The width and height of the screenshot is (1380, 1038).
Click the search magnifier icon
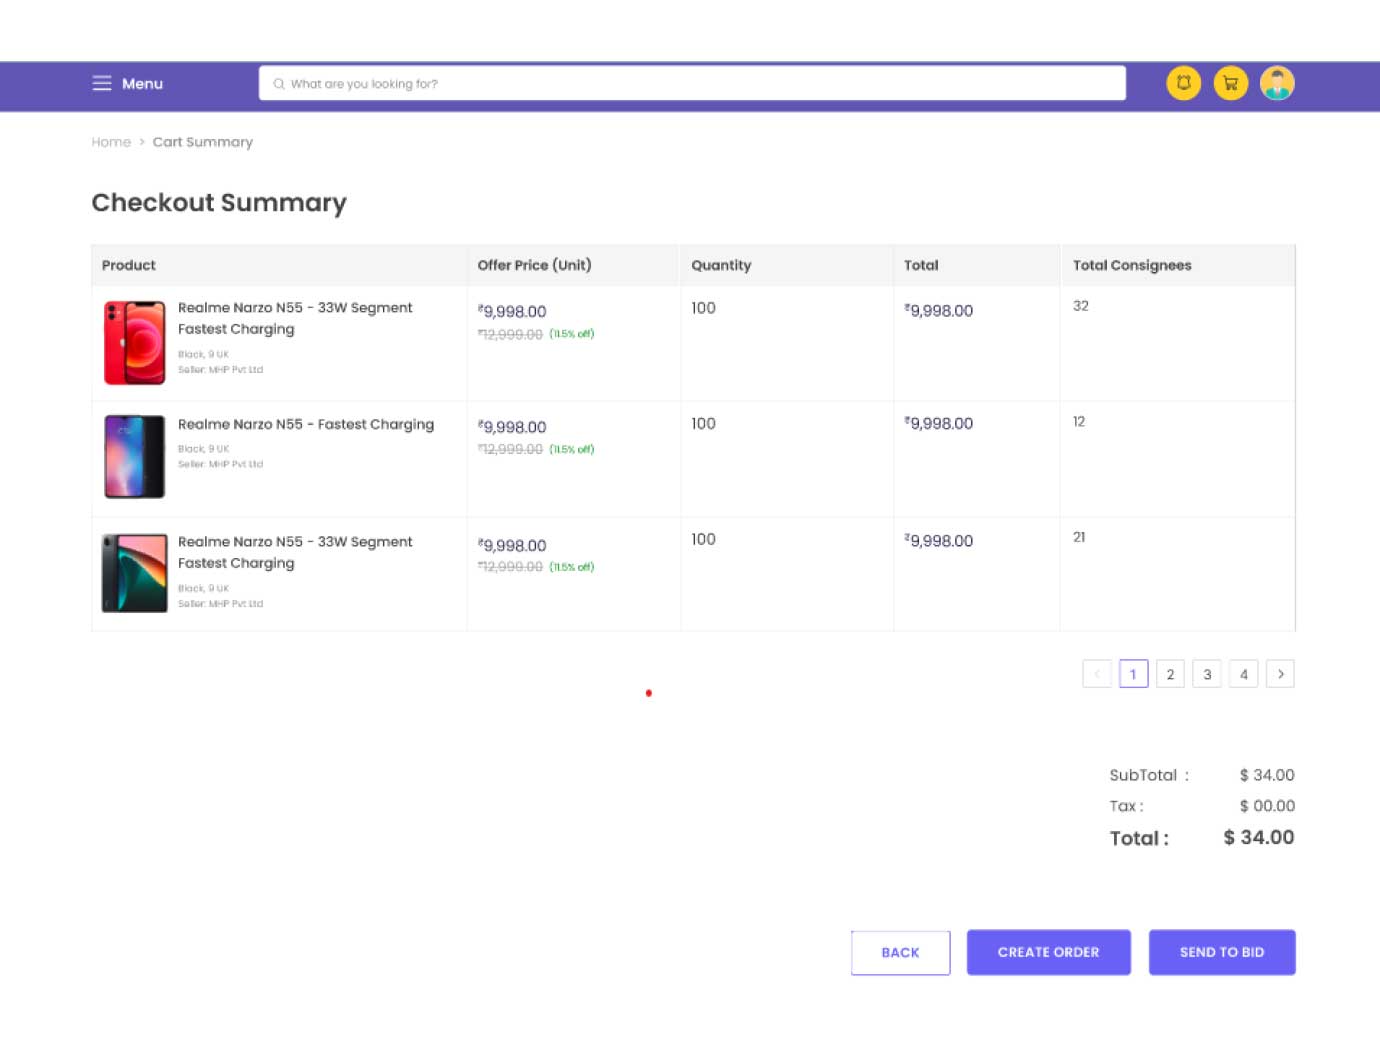coord(279,84)
